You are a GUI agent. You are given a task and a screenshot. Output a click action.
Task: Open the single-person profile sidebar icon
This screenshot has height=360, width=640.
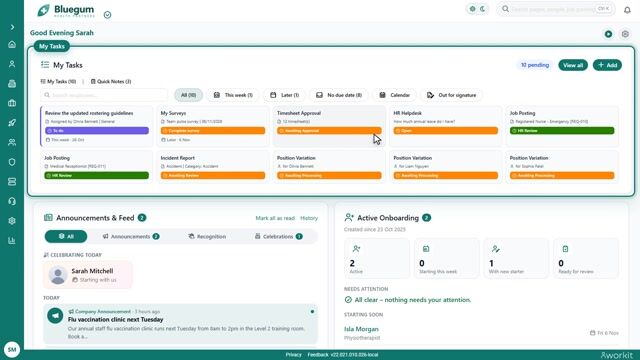pyautogui.click(x=12, y=64)
